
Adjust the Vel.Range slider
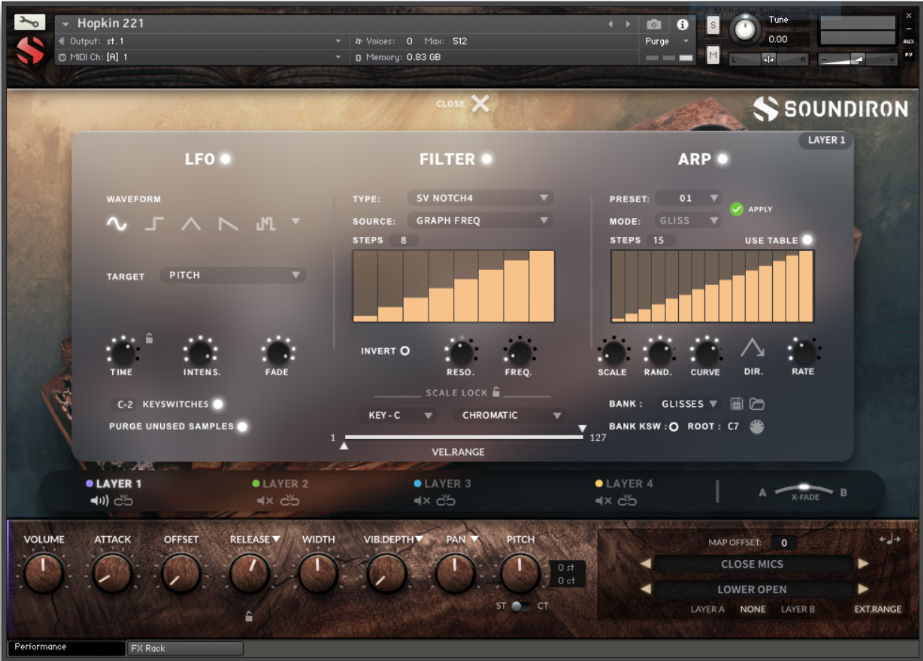[x=462, y=437]
